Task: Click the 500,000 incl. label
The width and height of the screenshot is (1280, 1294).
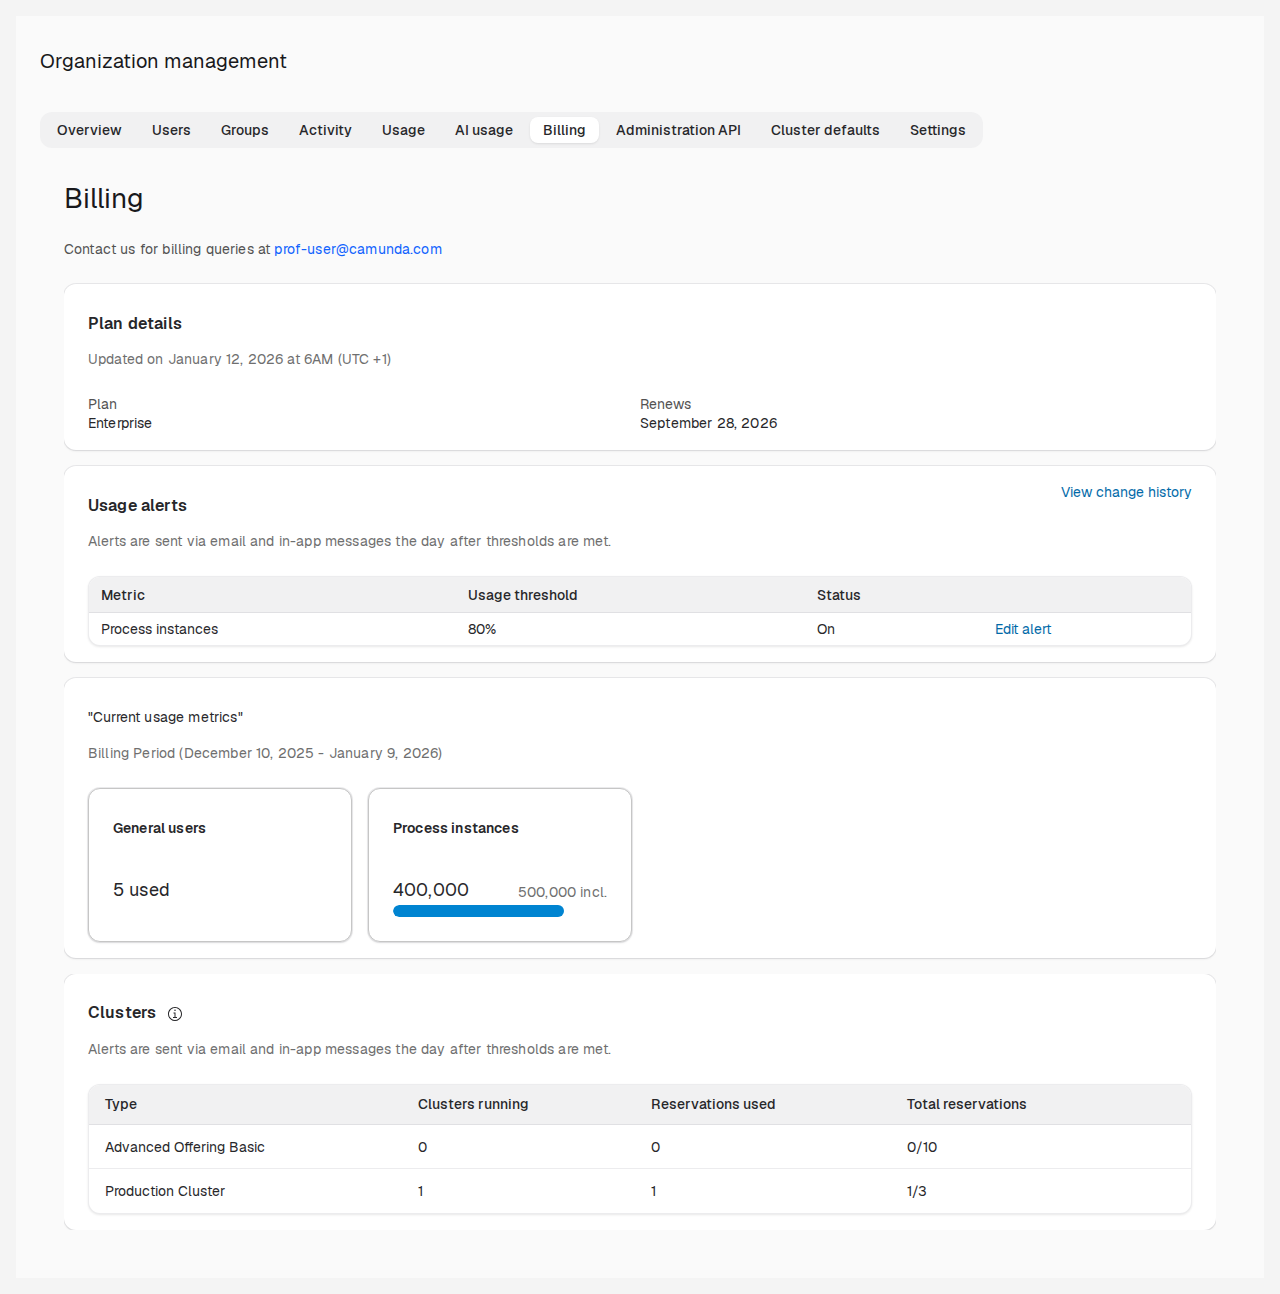Action: pyautogui.click(x=562, y=892)
